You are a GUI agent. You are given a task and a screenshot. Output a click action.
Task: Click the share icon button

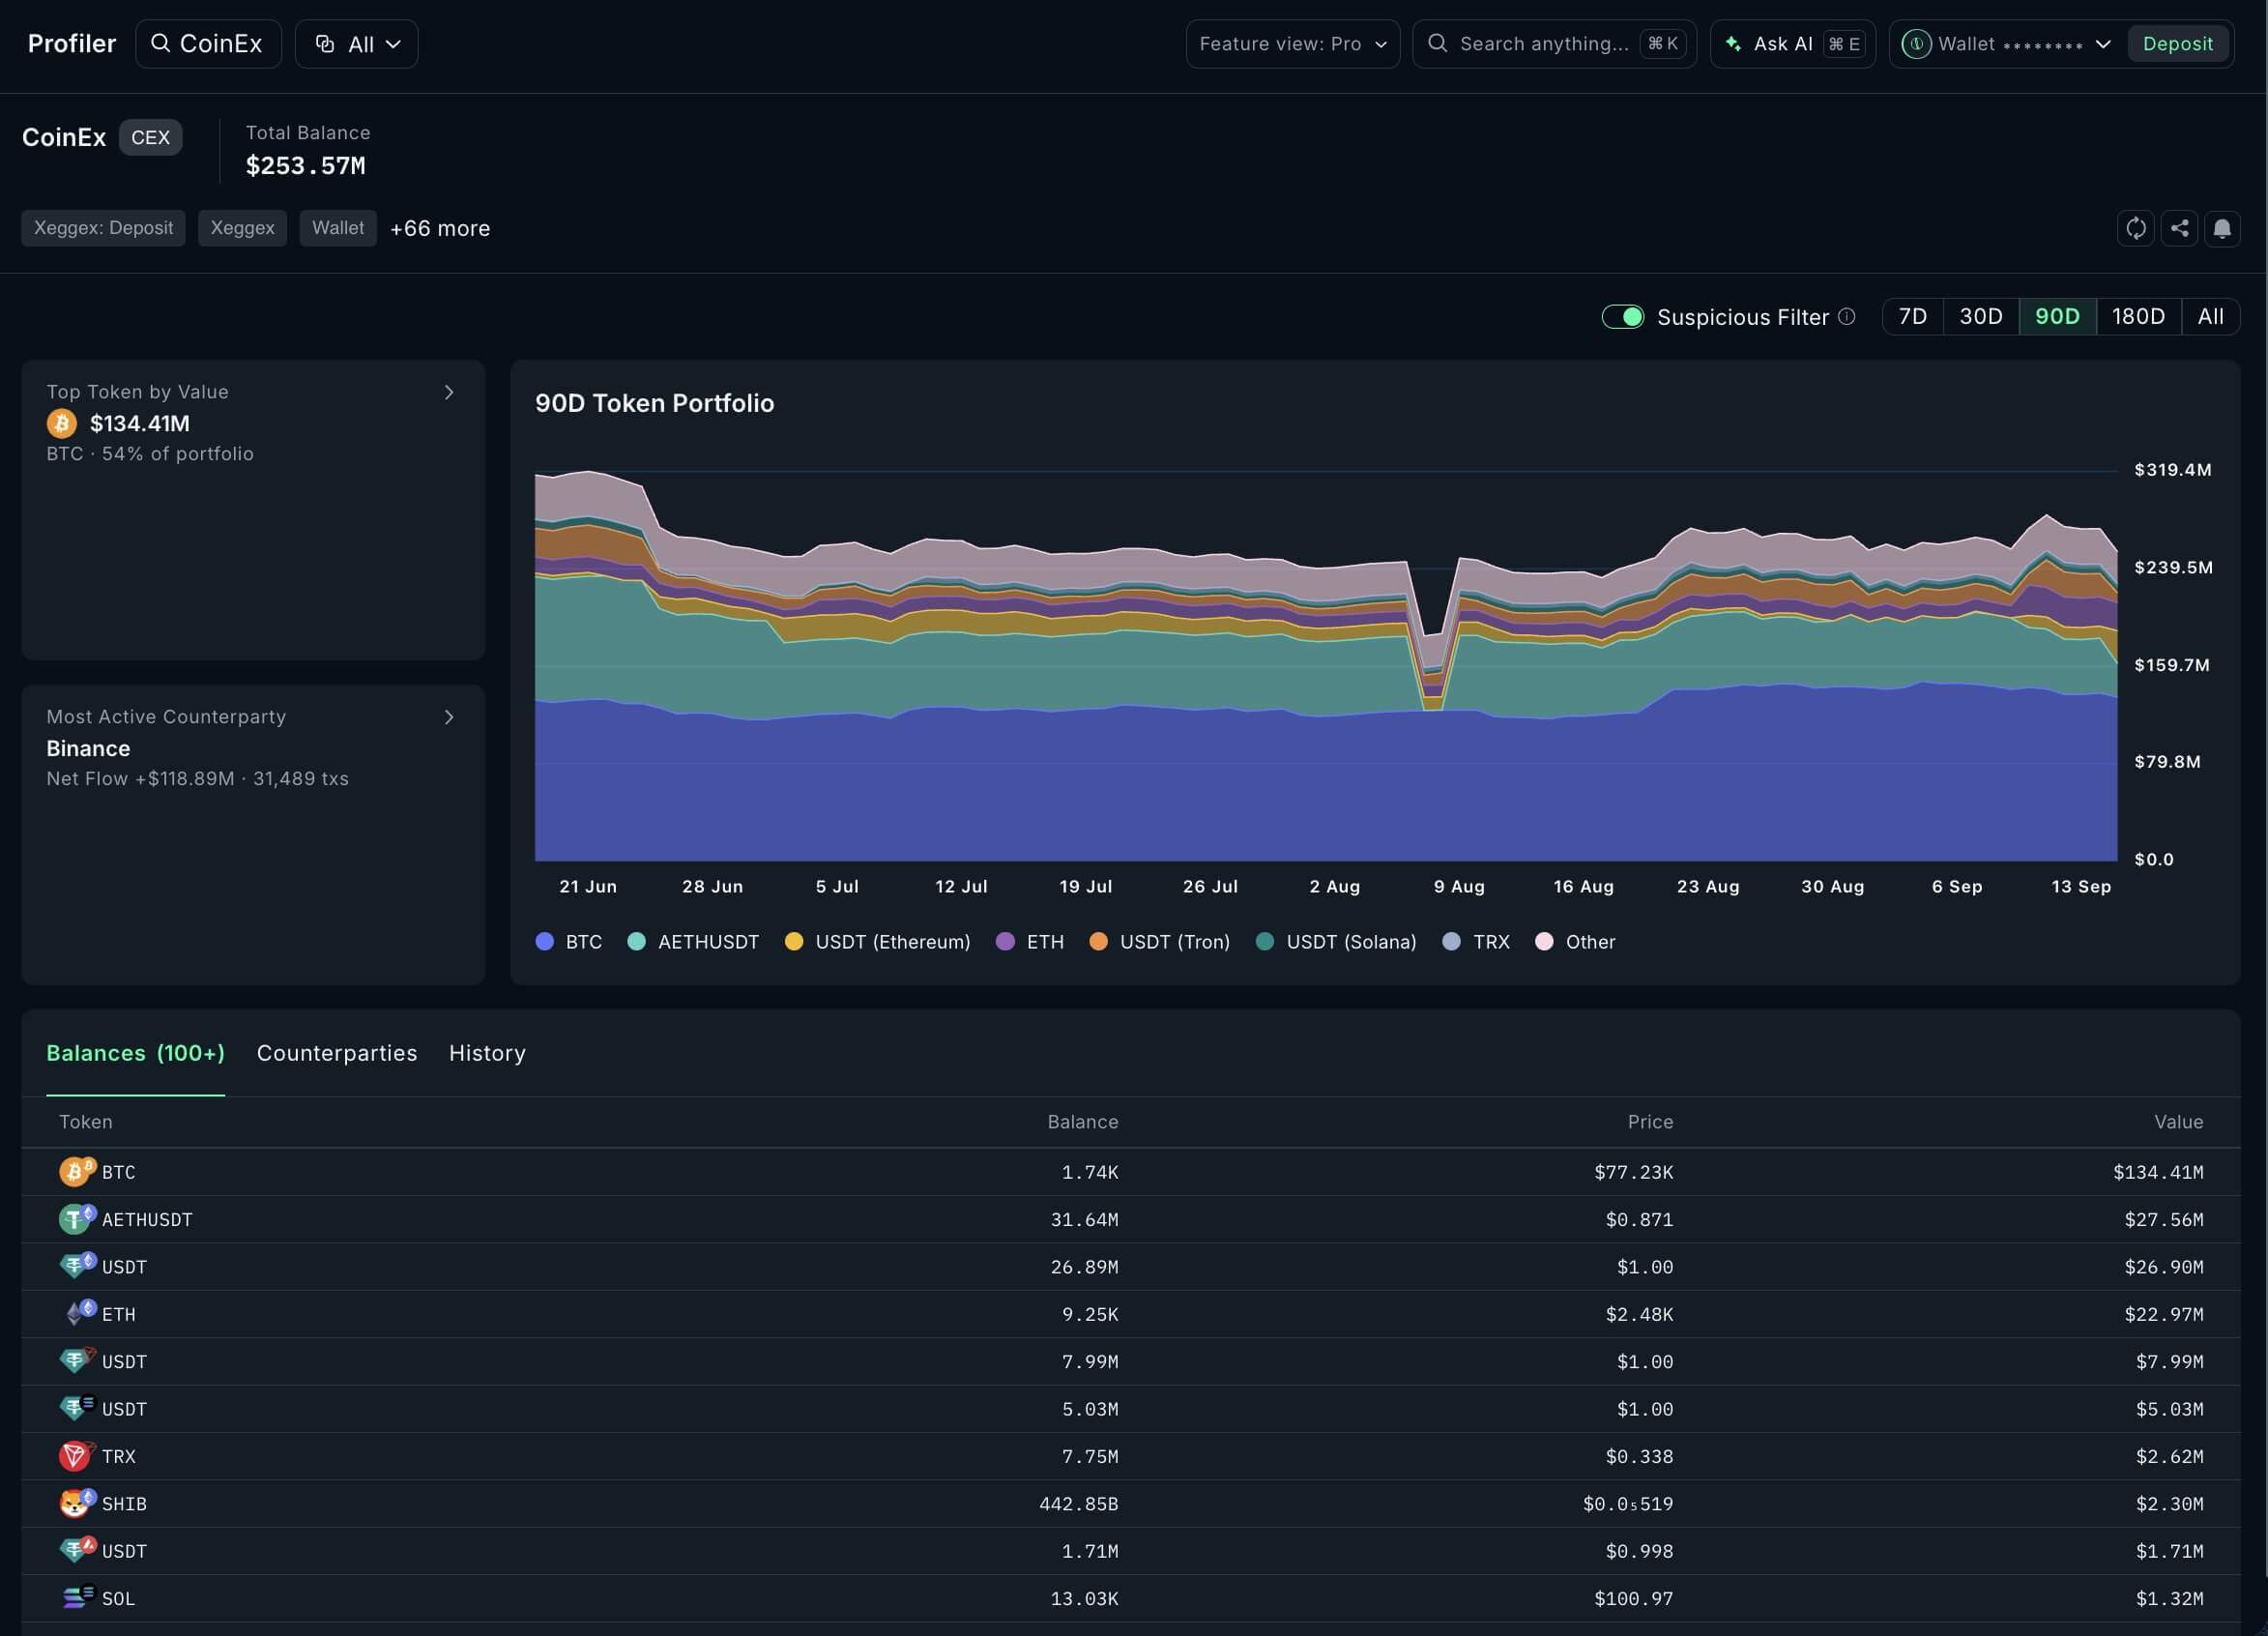tap(2179, 228)
